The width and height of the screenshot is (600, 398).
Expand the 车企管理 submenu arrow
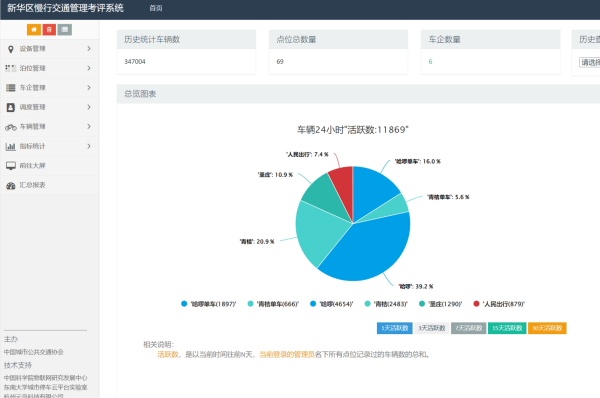(x=89, y=88)
